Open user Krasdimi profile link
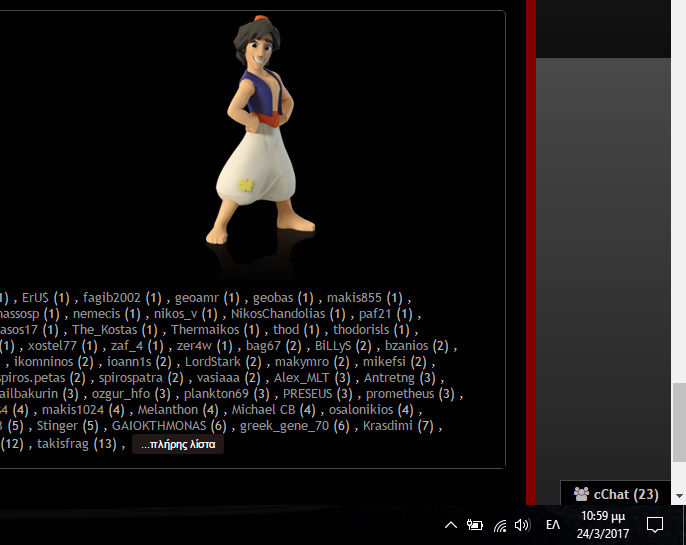This screenshot has width=686, height=545. [x=388, y=426]
